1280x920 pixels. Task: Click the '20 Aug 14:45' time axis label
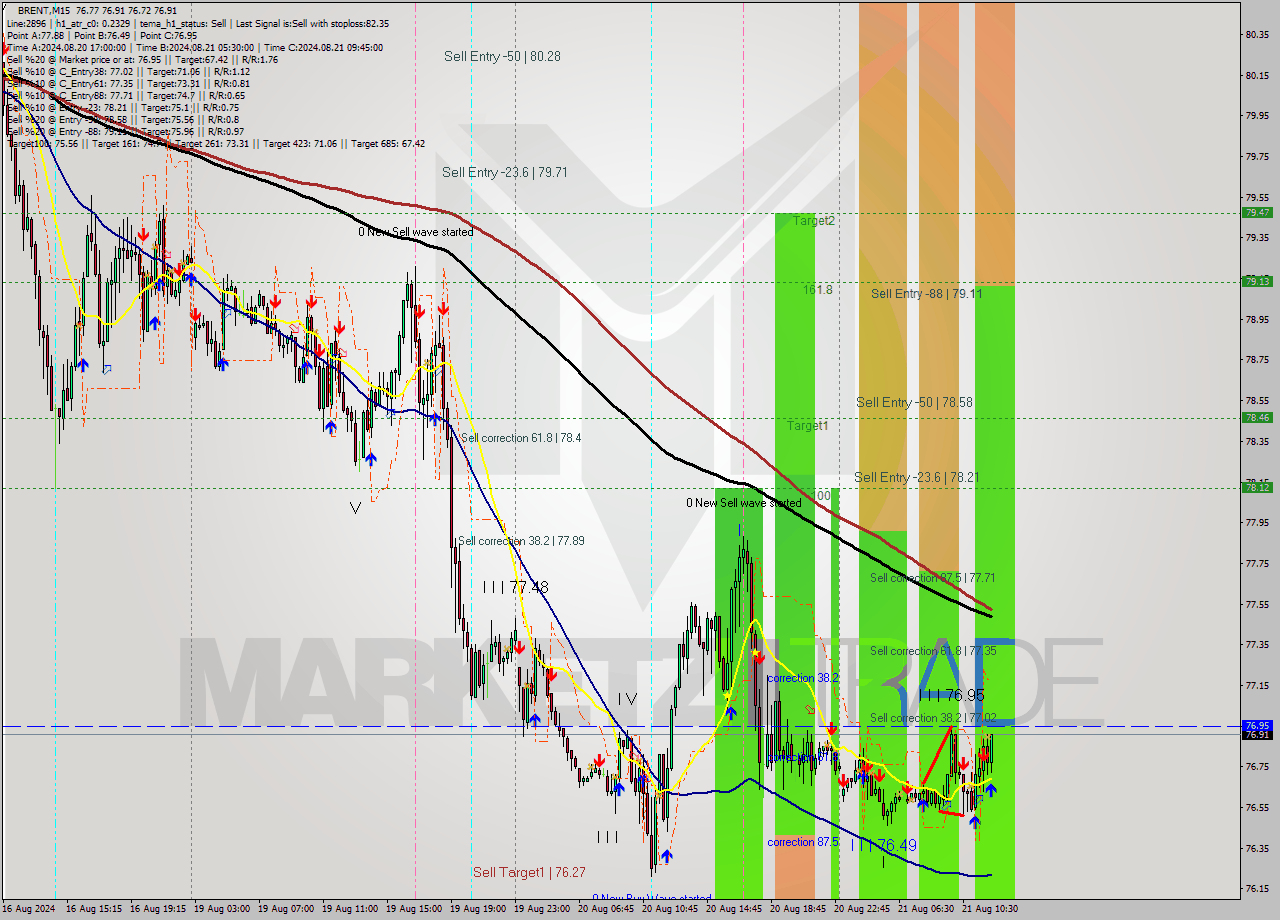coord(734,909)
